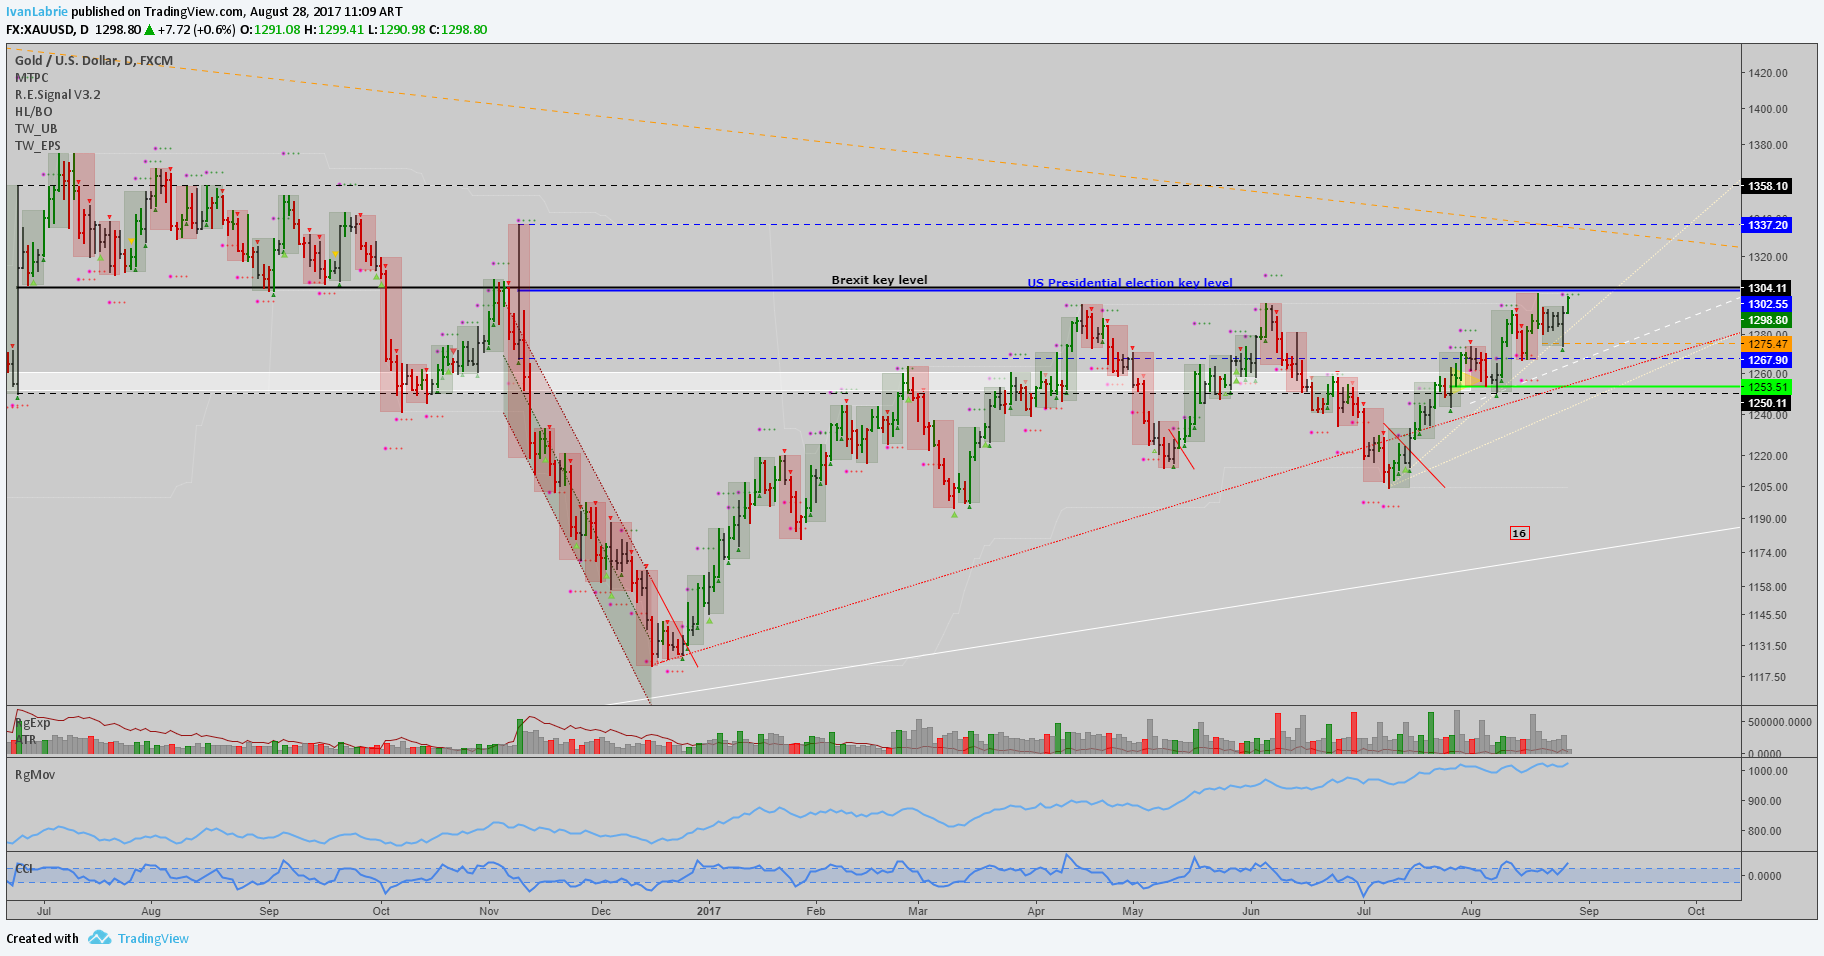Viewport: 1824px width, 956px height.
Task: Click the blue 1267.90 price label
Action: click(x=1767, y=360)
